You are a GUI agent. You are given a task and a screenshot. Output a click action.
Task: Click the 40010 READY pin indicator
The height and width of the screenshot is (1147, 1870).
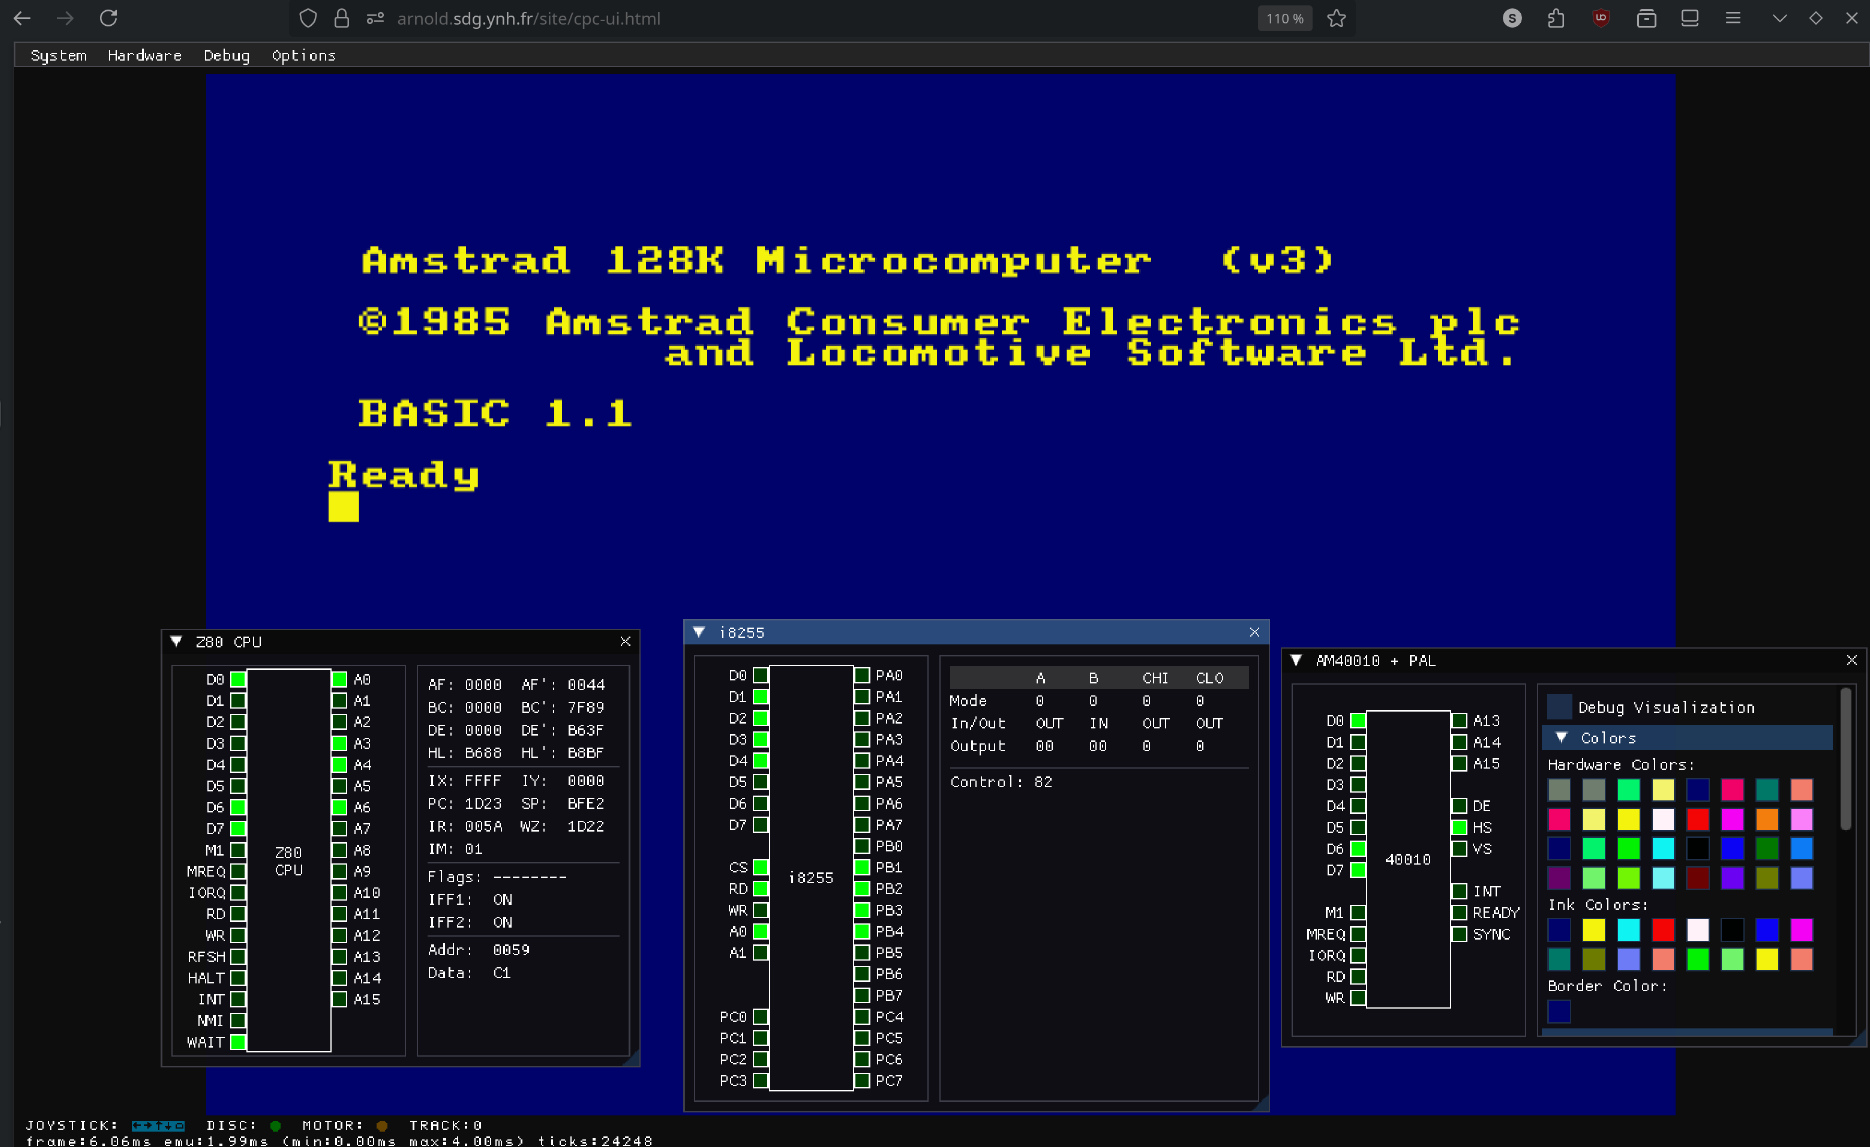pos(1460,912)
